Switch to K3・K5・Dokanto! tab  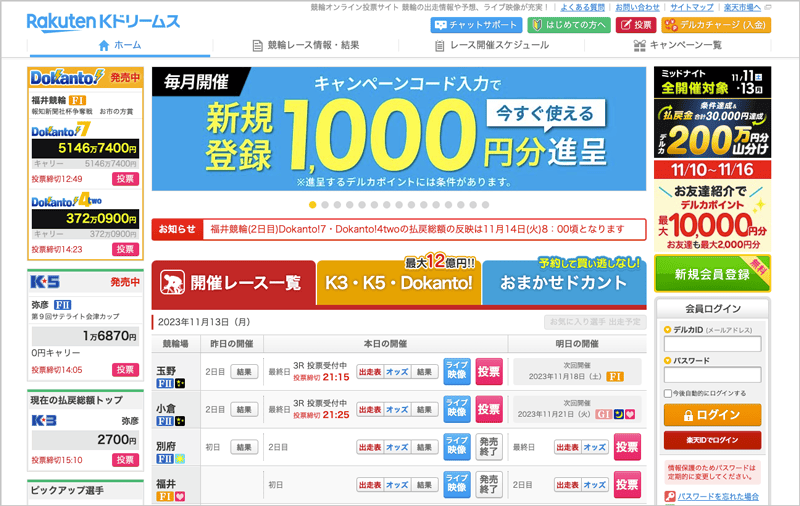(399, 283)
